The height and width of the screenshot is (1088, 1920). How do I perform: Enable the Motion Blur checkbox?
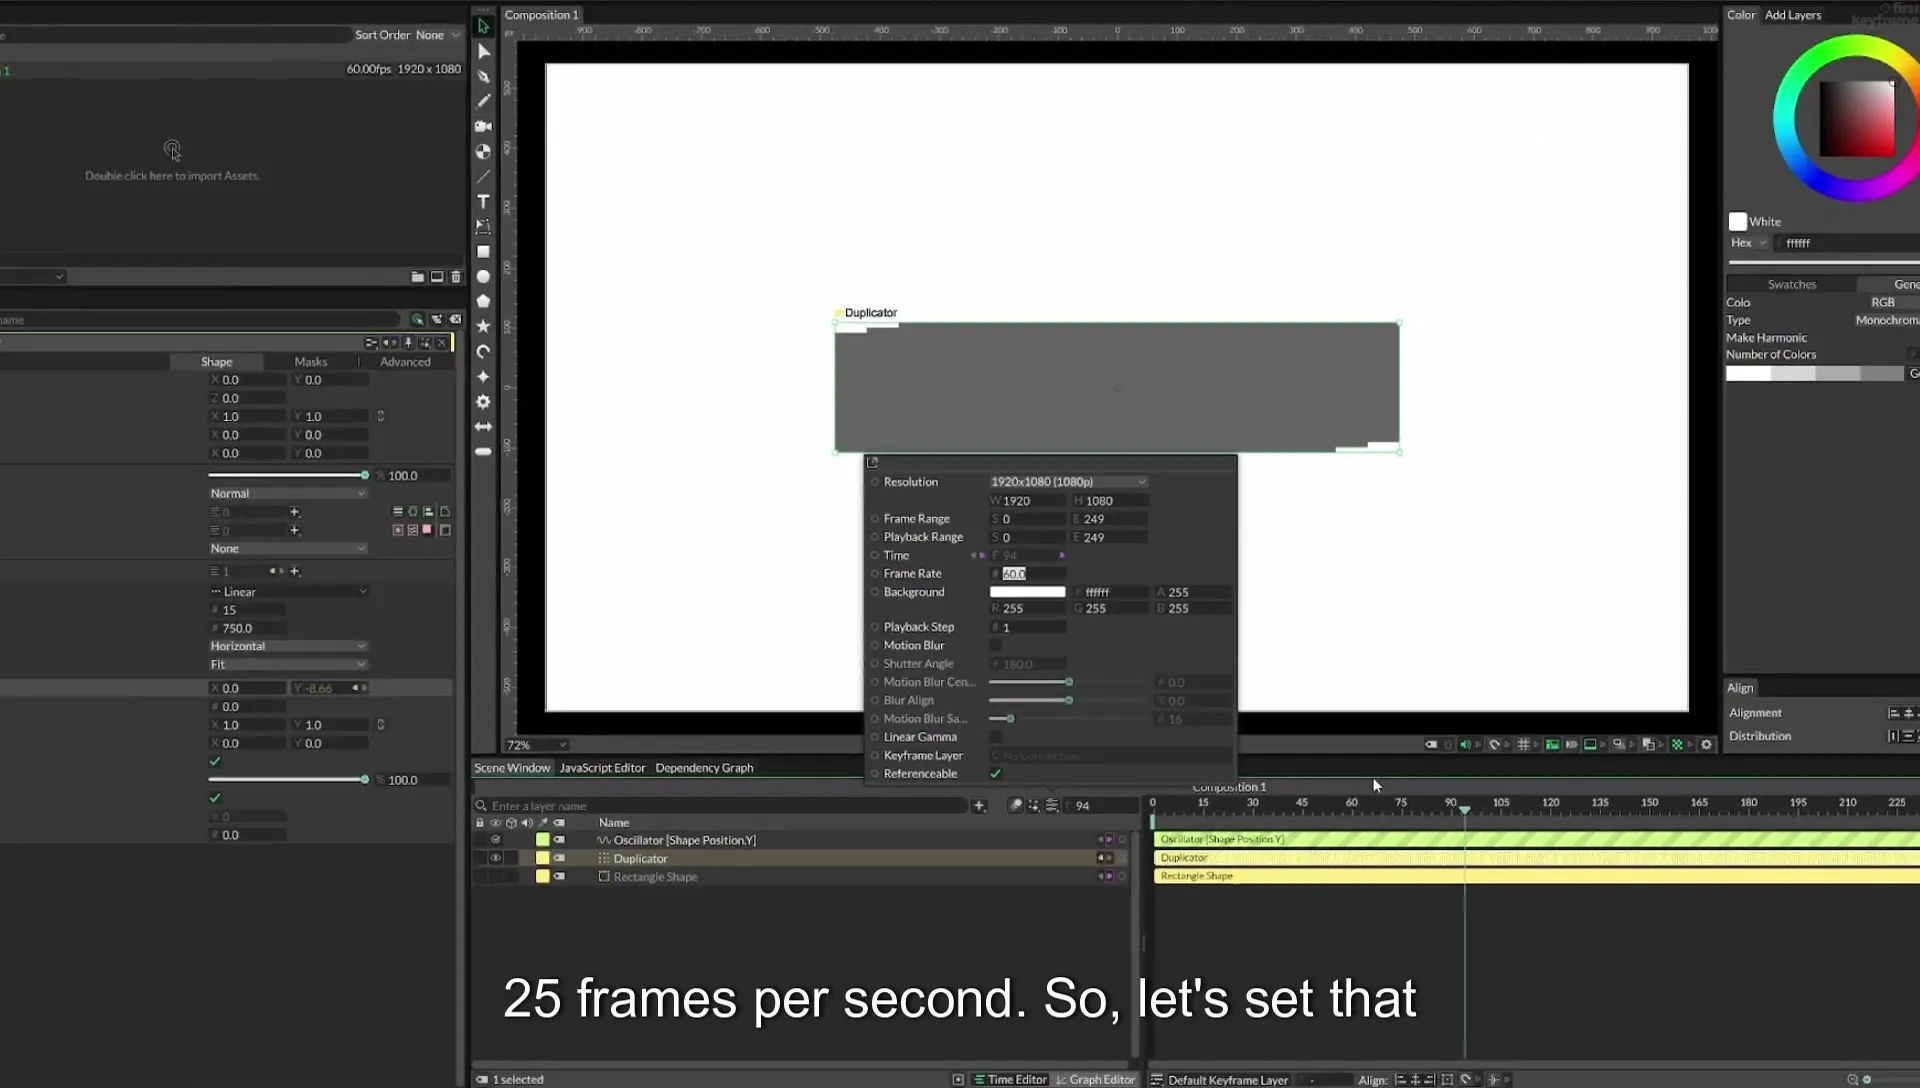pyautogui.click(x=995, y=646)
